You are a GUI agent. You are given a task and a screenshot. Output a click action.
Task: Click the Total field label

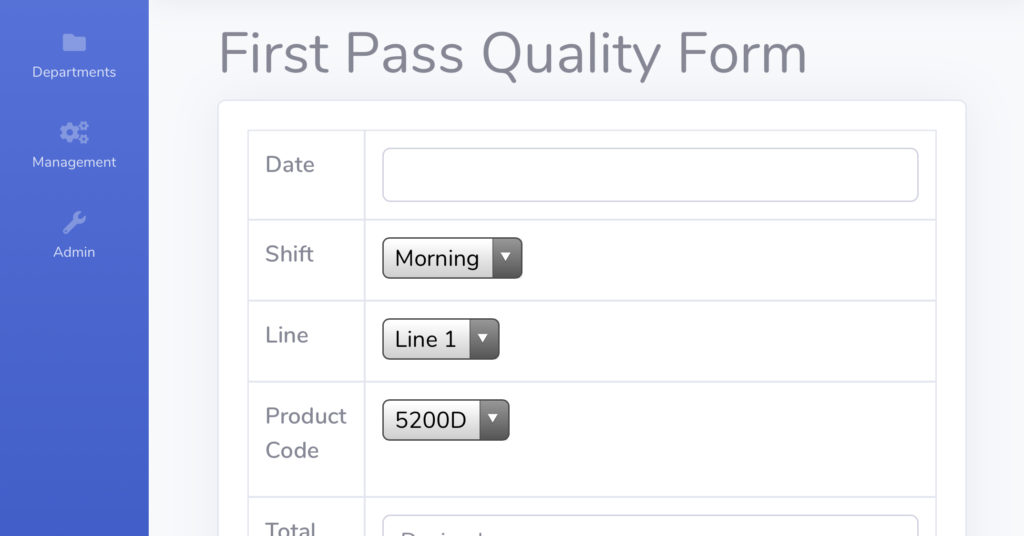[x=291, y=528]
